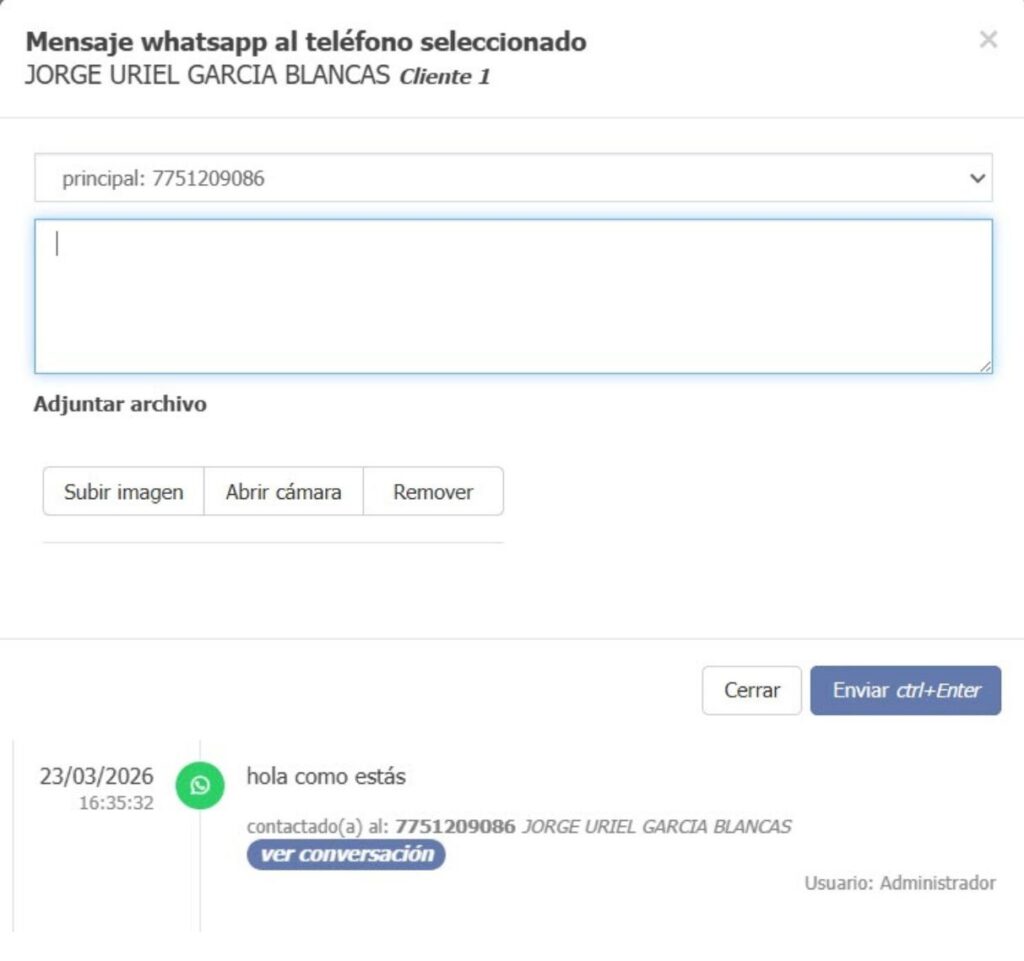This screenshot has height=961, width=1024.
Task: Select the 'hola como estás' message text
Action: pyautogui.click(x=326, y=776)
